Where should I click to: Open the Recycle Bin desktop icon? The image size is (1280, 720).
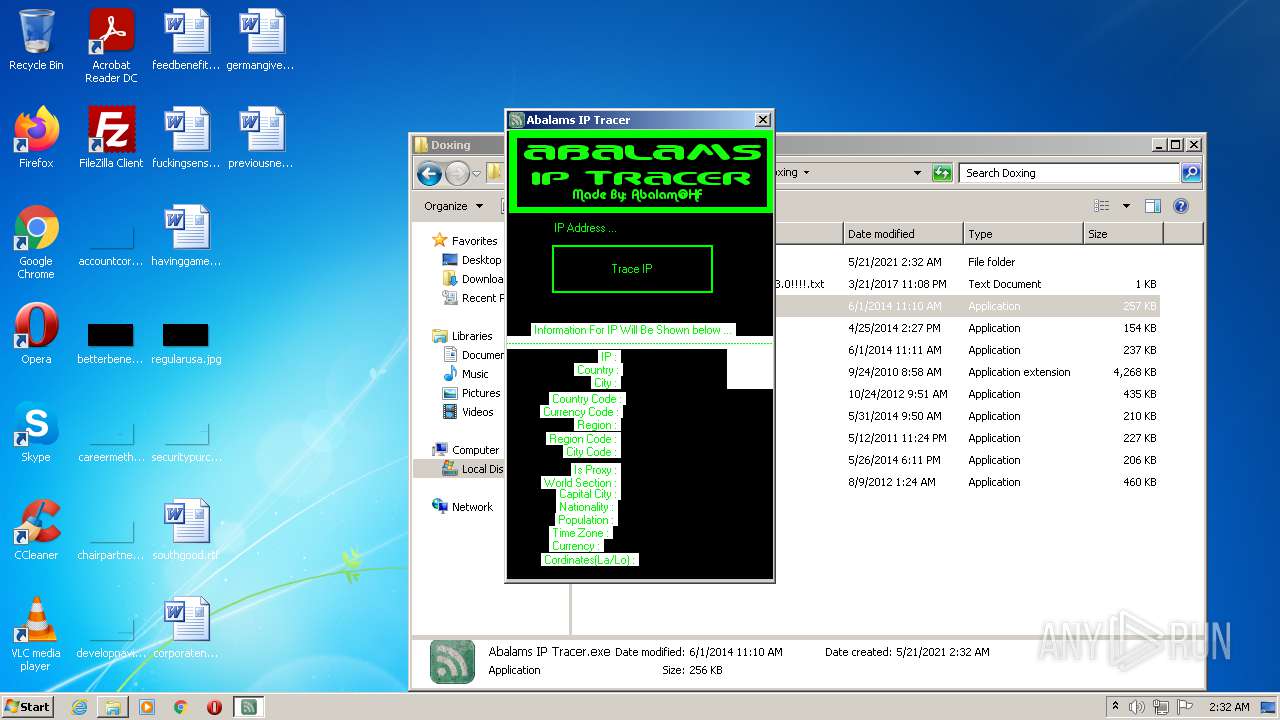coord(36,41)
